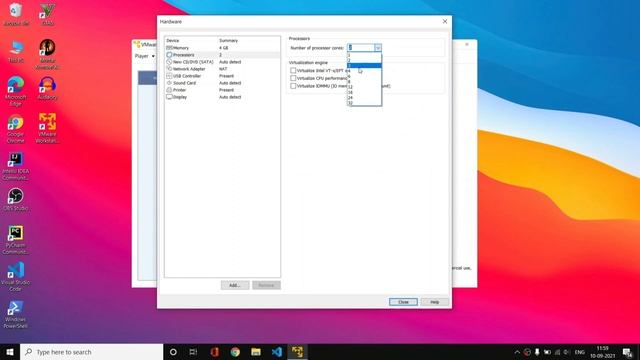640x360 pixels.
Task: Click Visual Studio Code taskbar icon
Action: (276, 352)
